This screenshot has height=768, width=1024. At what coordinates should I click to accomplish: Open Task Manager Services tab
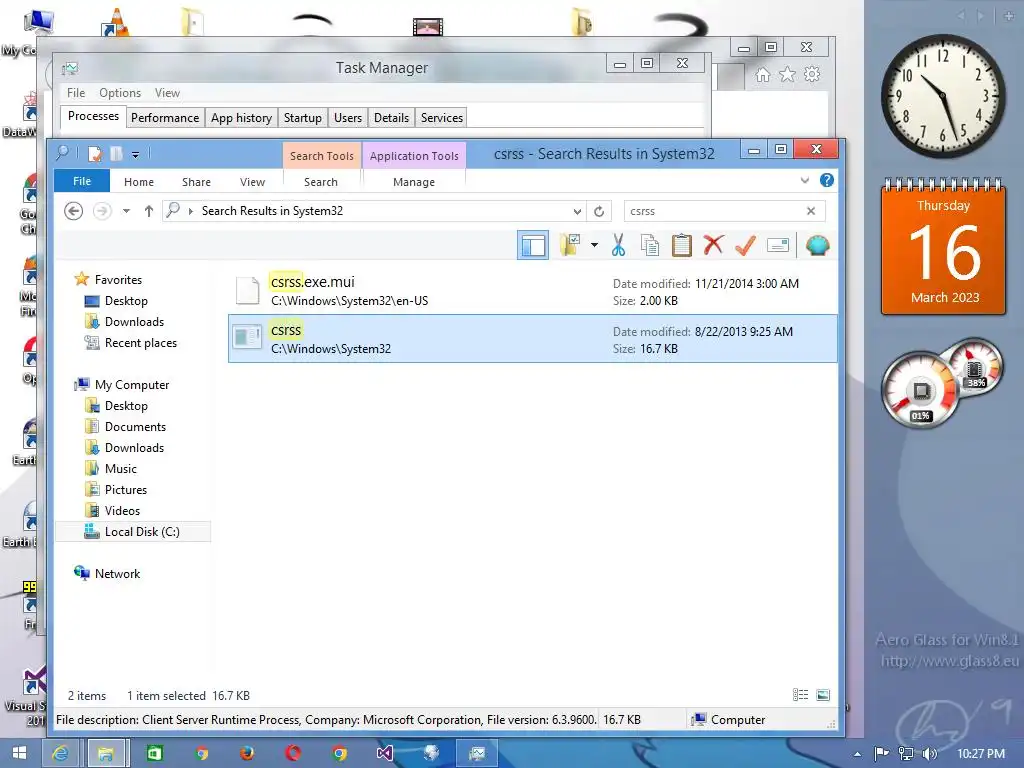click(x=441, y=118)
